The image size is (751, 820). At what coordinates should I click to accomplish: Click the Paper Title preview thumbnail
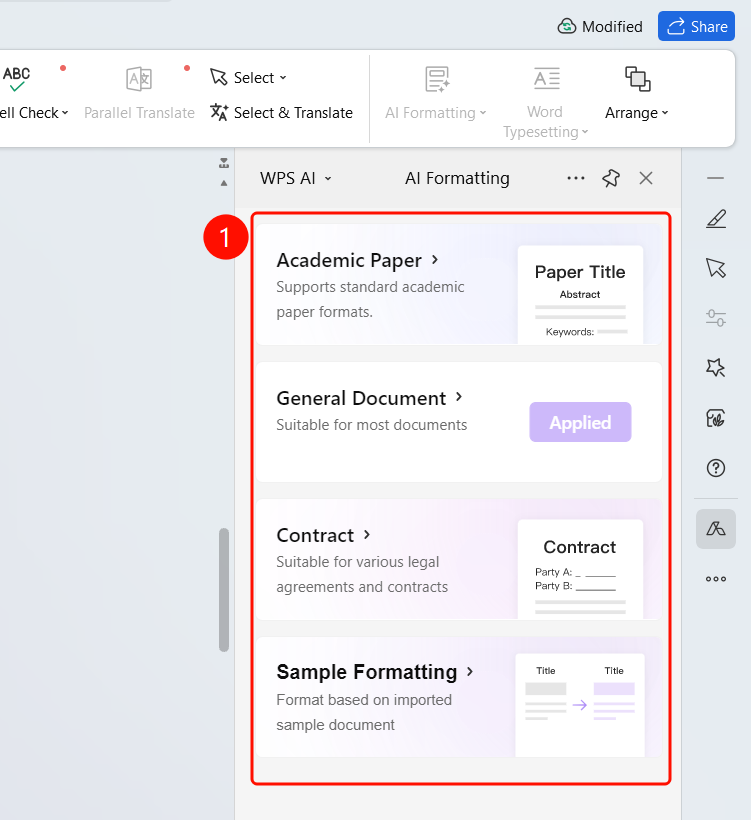[580, 294]
